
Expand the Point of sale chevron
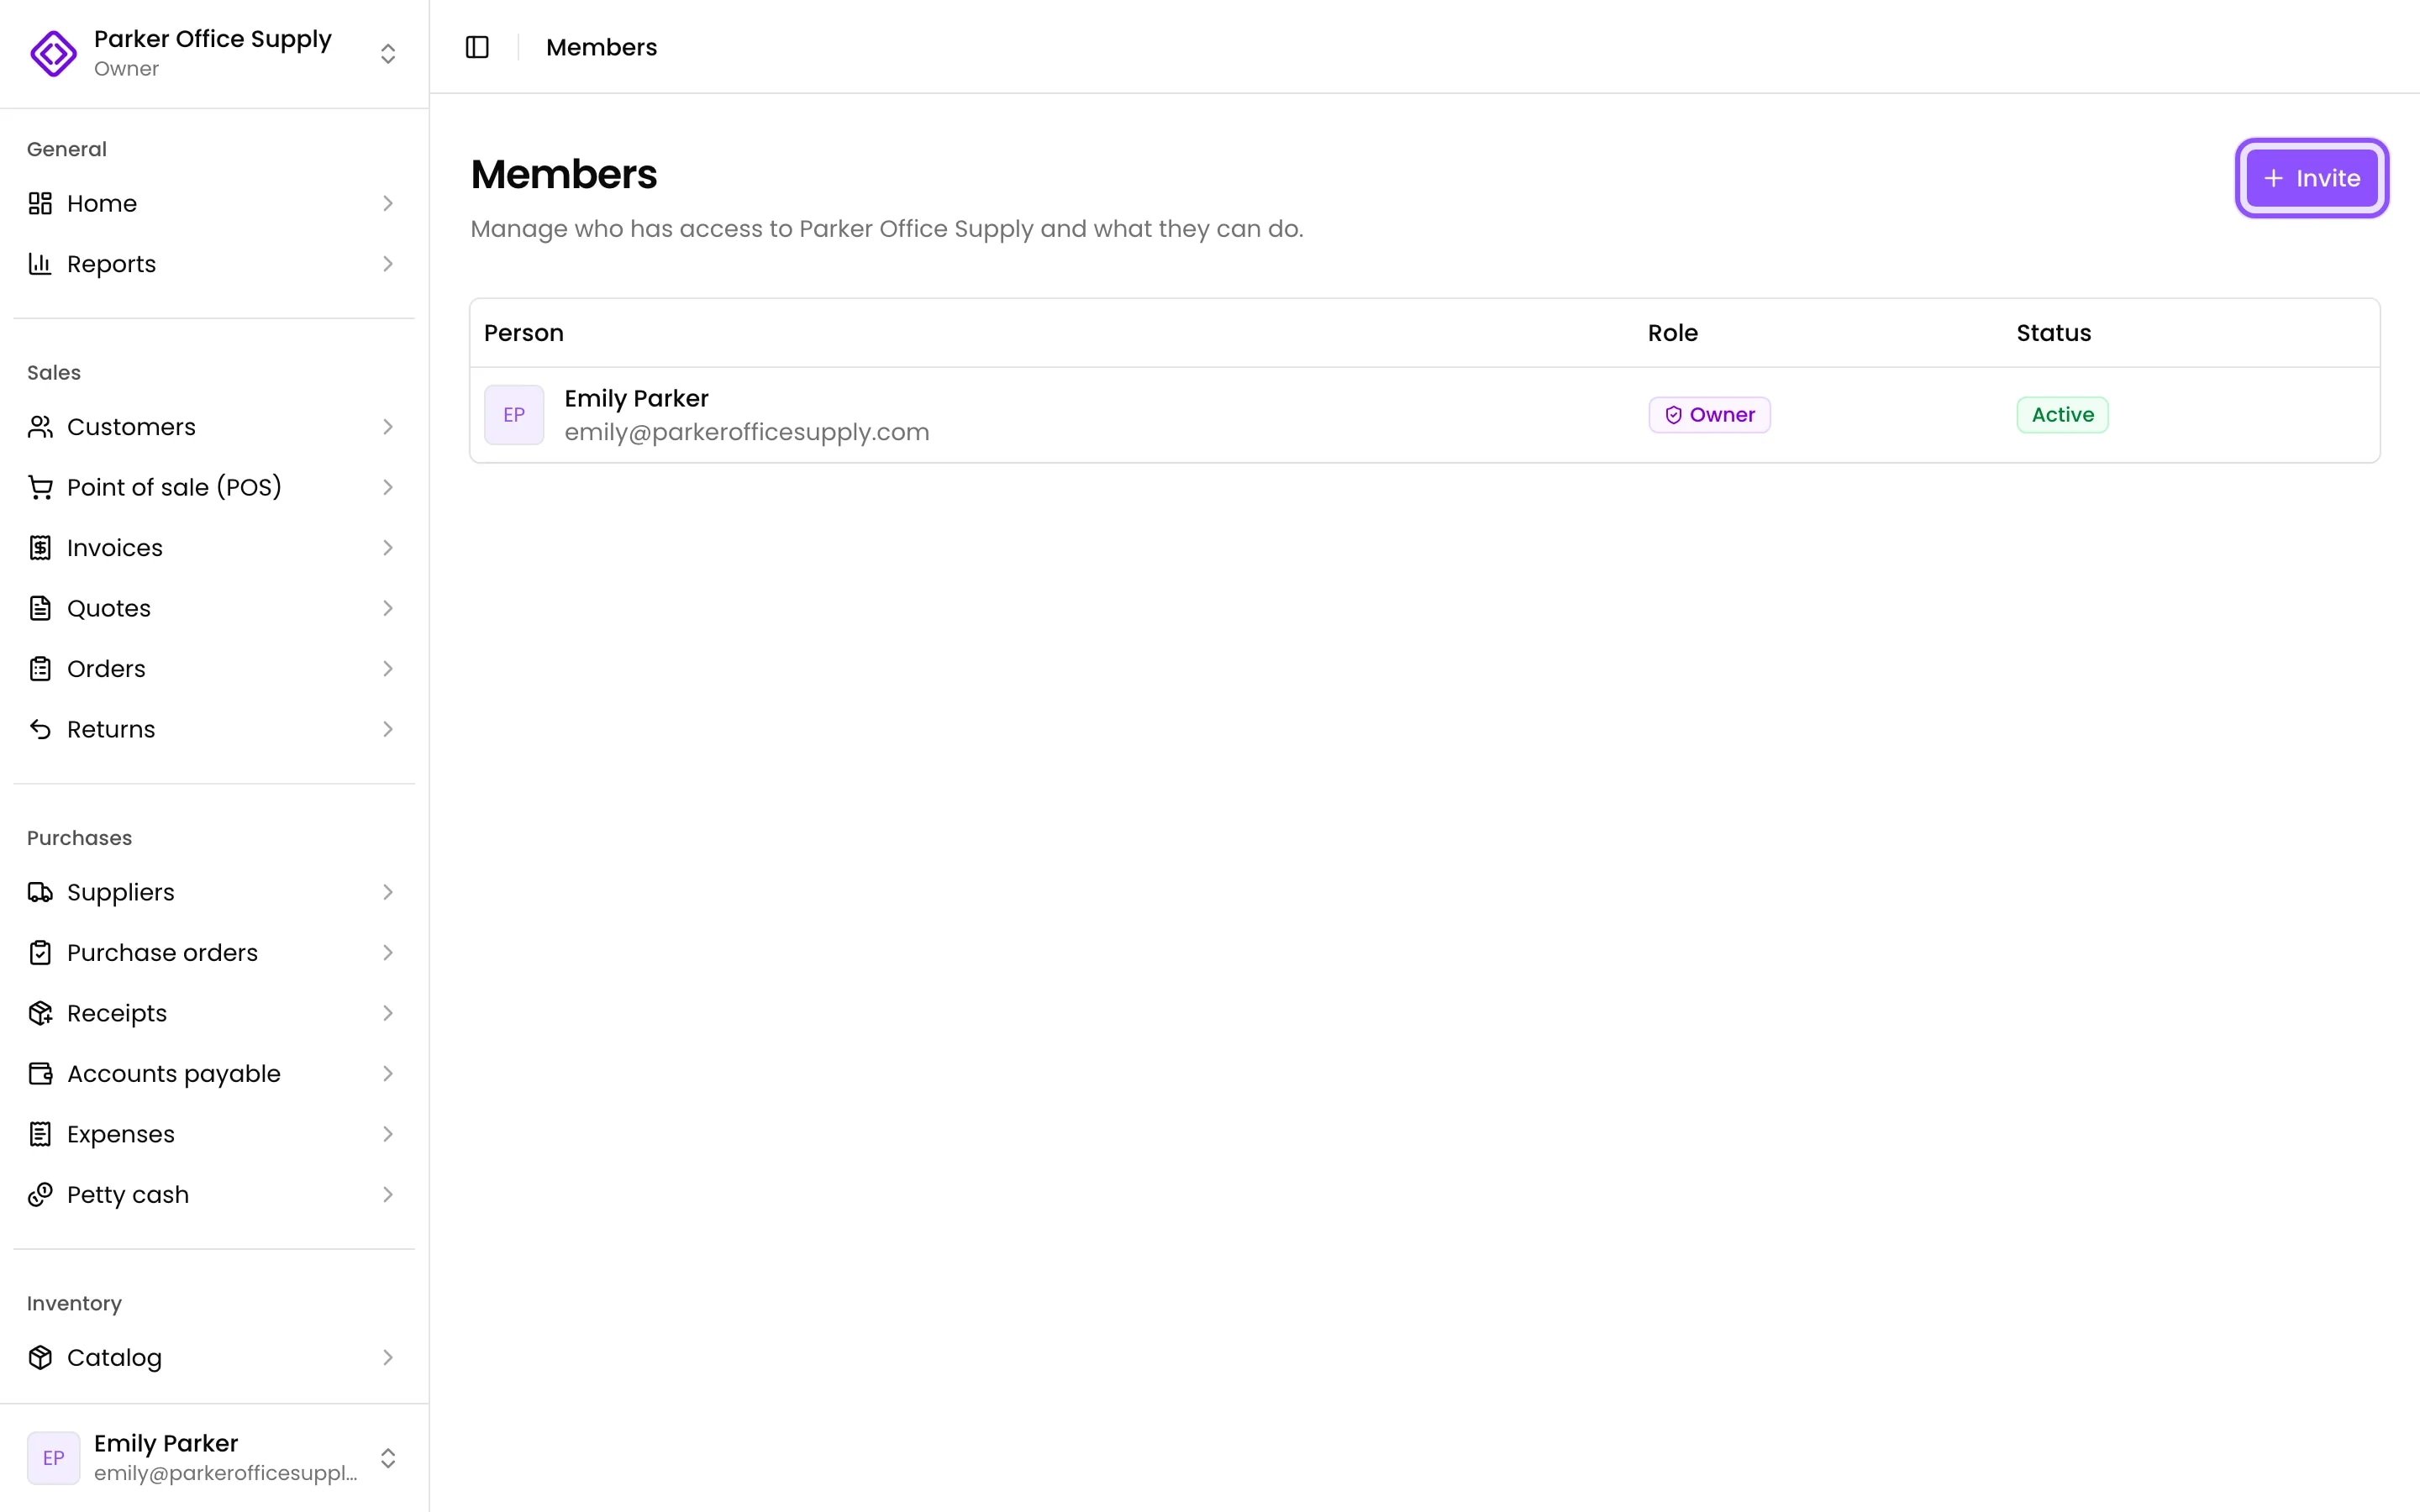(x=388, y=487)
